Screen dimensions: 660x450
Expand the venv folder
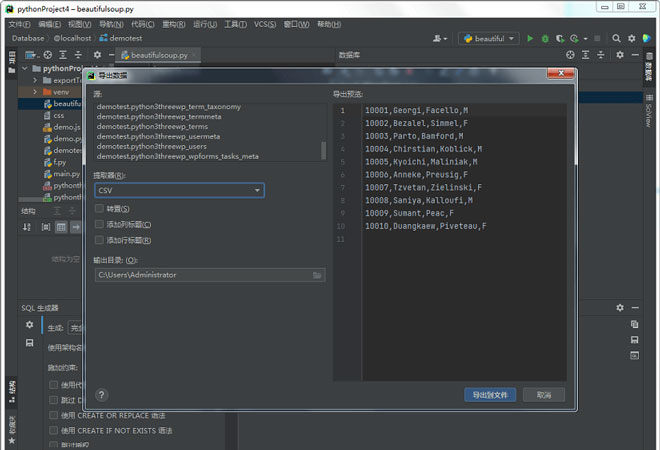tap(35, 92)
